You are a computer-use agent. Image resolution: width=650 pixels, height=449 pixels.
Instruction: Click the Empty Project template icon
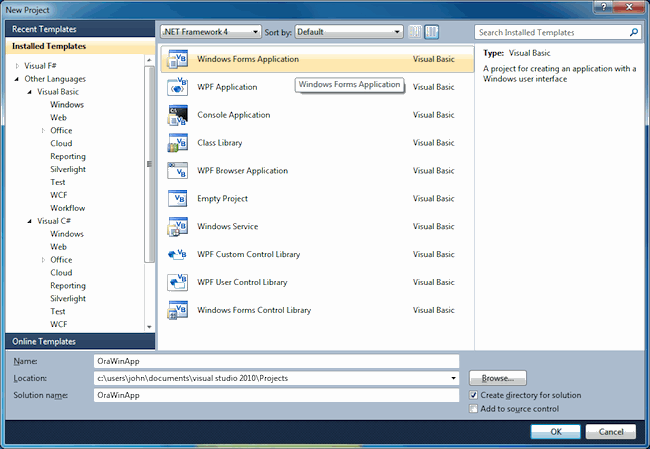click(x=177, y=198)
